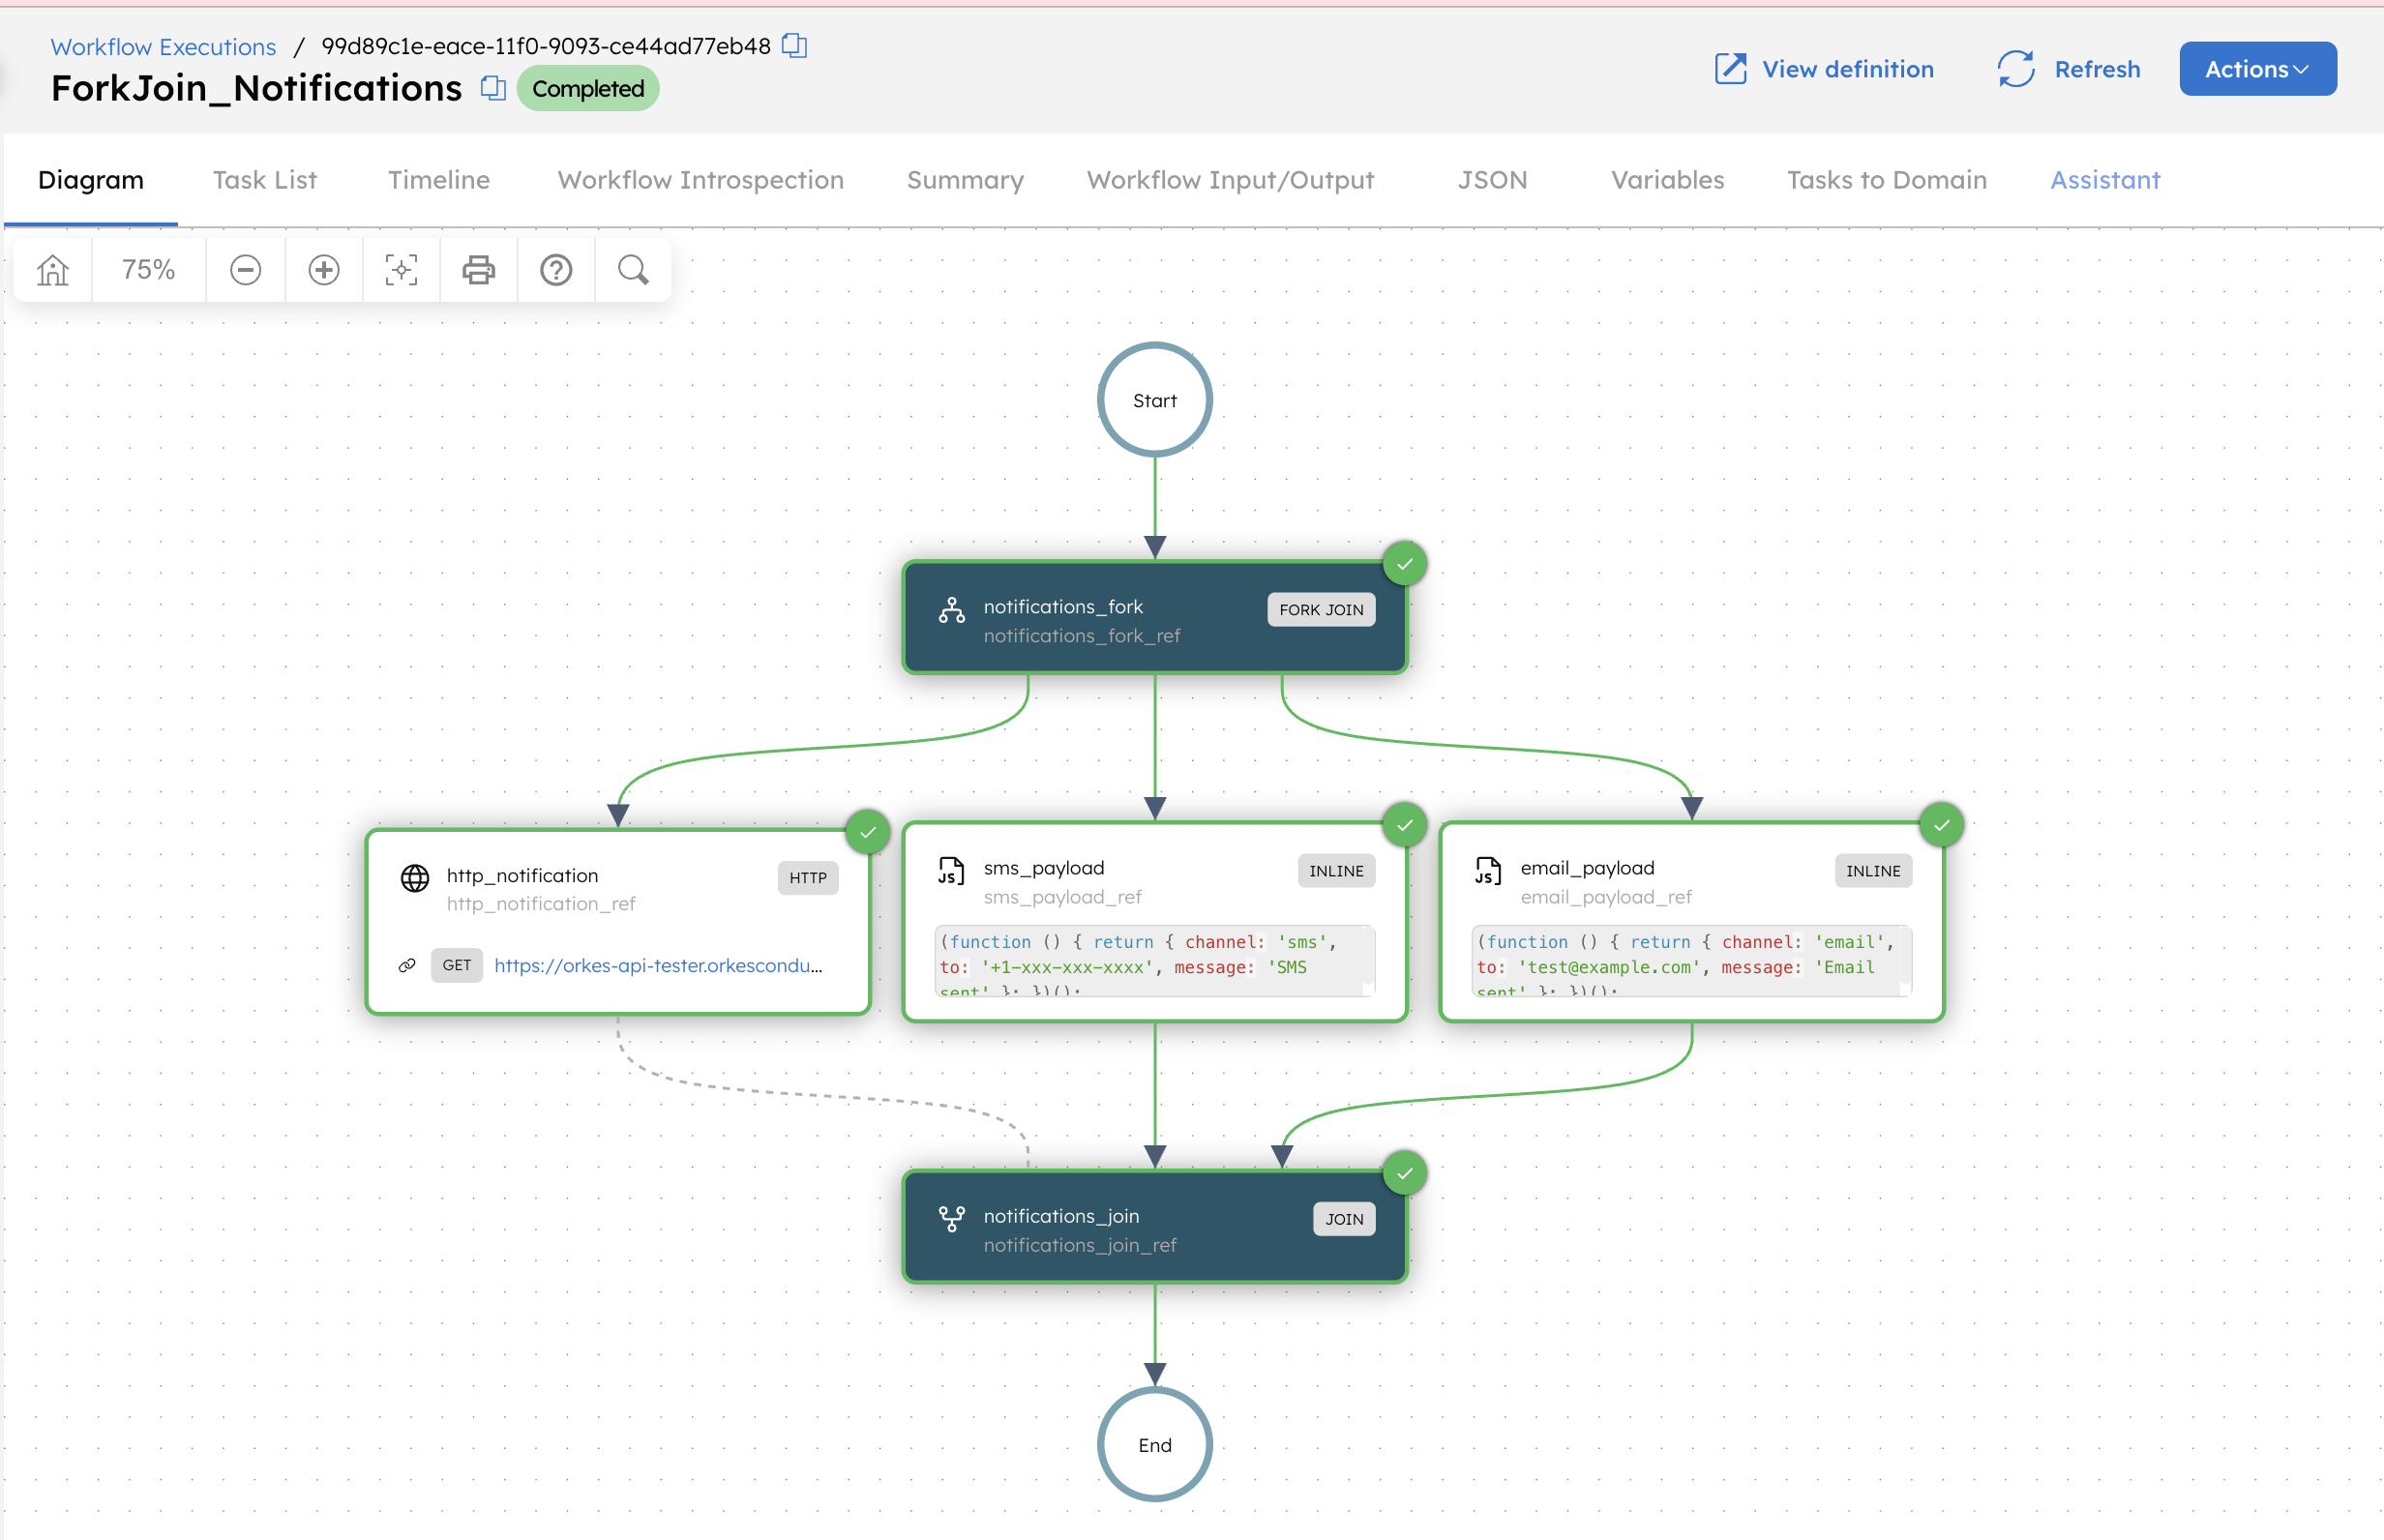The width and height of the screenshot is (2384, 1540).
Task: Copy the workflow execution ID
Action: [x=793, y=45]
